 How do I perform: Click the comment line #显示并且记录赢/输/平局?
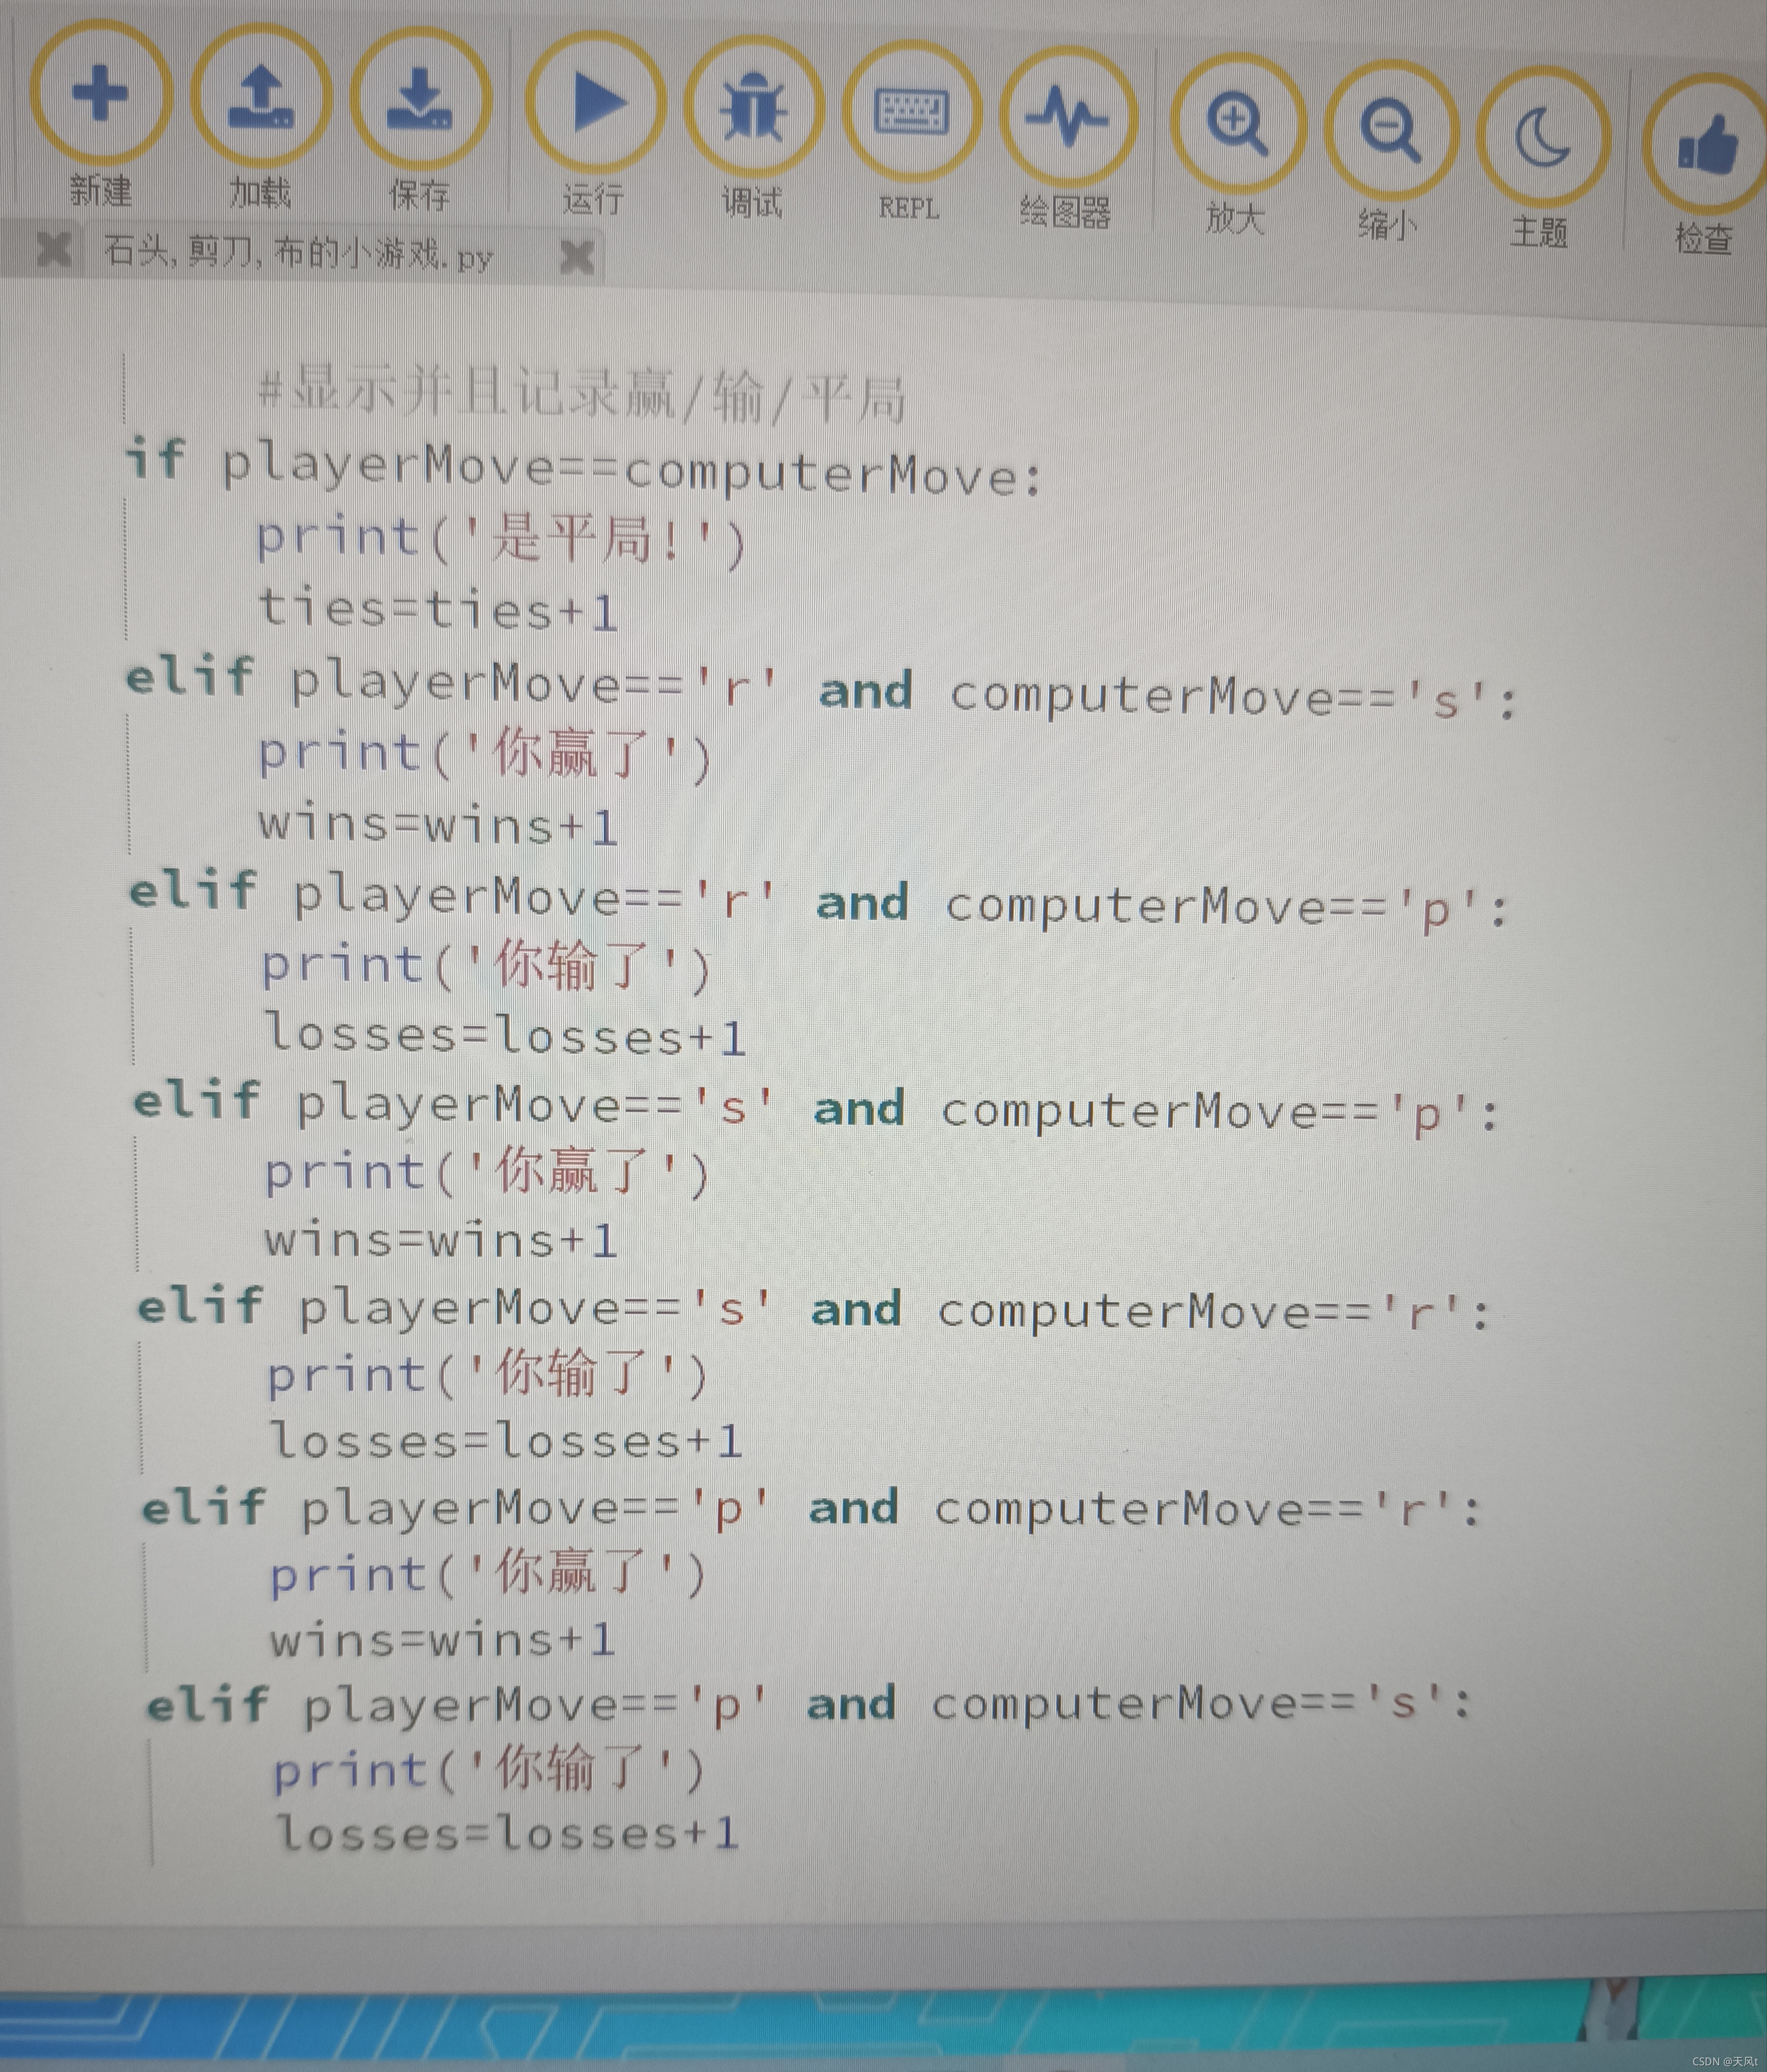point(582,394)
